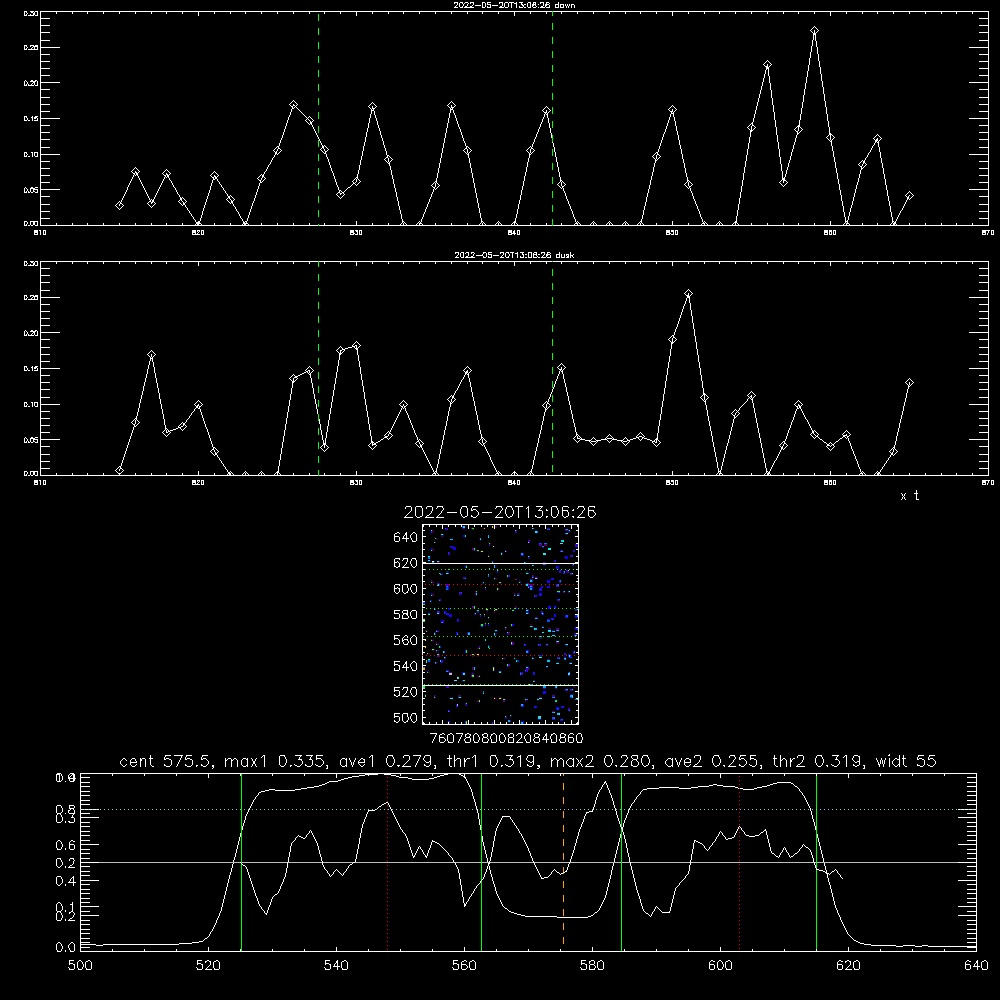Image resolution: width=1000 pixels, height=1000 pixels.
Task: Click the '2022-05-20T13:06:26 dawn' plot title
Action: click(514, 5)
